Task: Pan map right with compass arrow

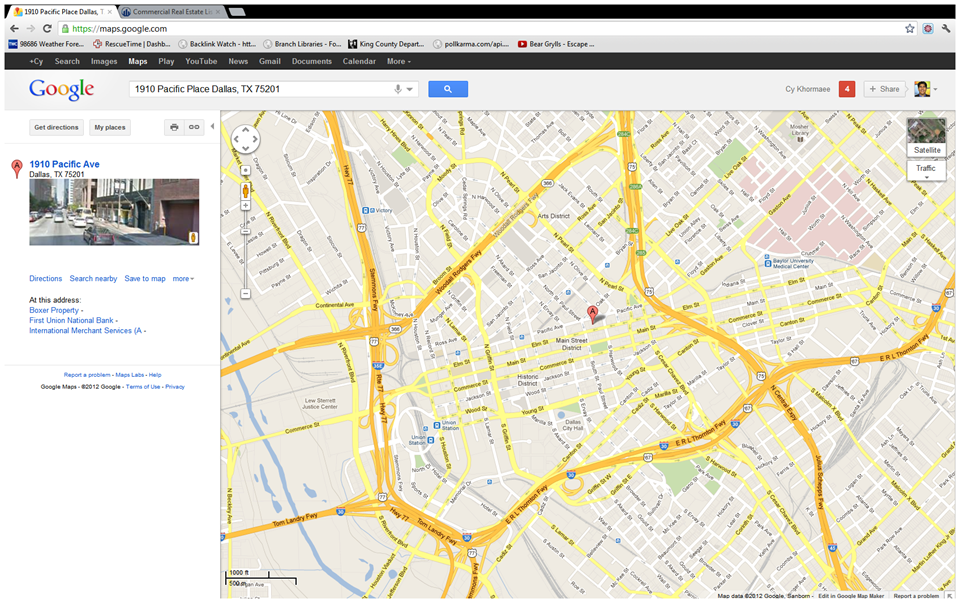Action: pyautogui.click(x=255, y=140)
